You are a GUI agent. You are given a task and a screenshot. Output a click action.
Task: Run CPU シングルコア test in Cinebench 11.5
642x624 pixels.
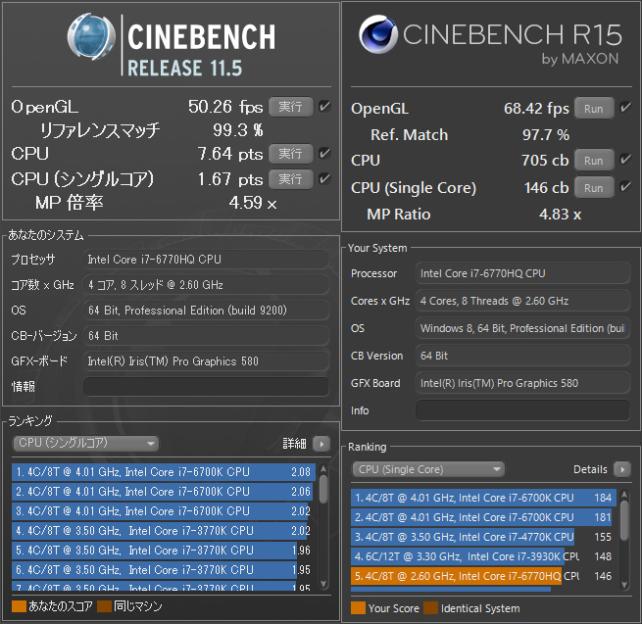(x=291, y=179)
